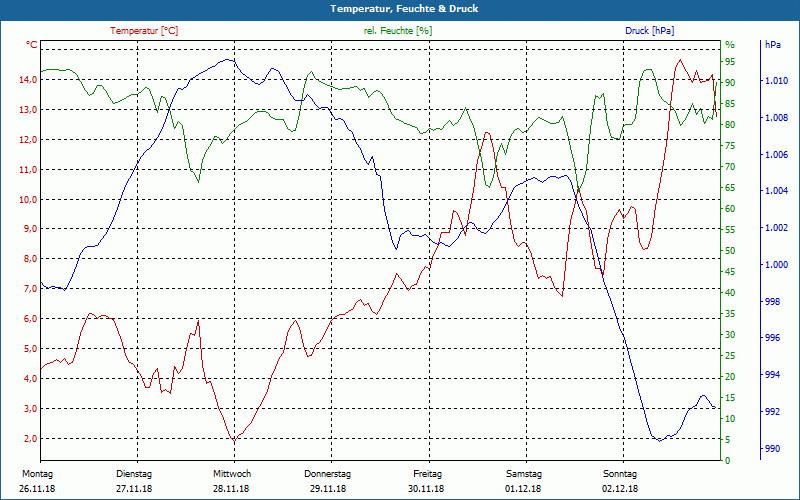Click the "75" humidity axis value
Image resolution: width=800 pixels, height=500 pixels.
(x=730, y=146)
